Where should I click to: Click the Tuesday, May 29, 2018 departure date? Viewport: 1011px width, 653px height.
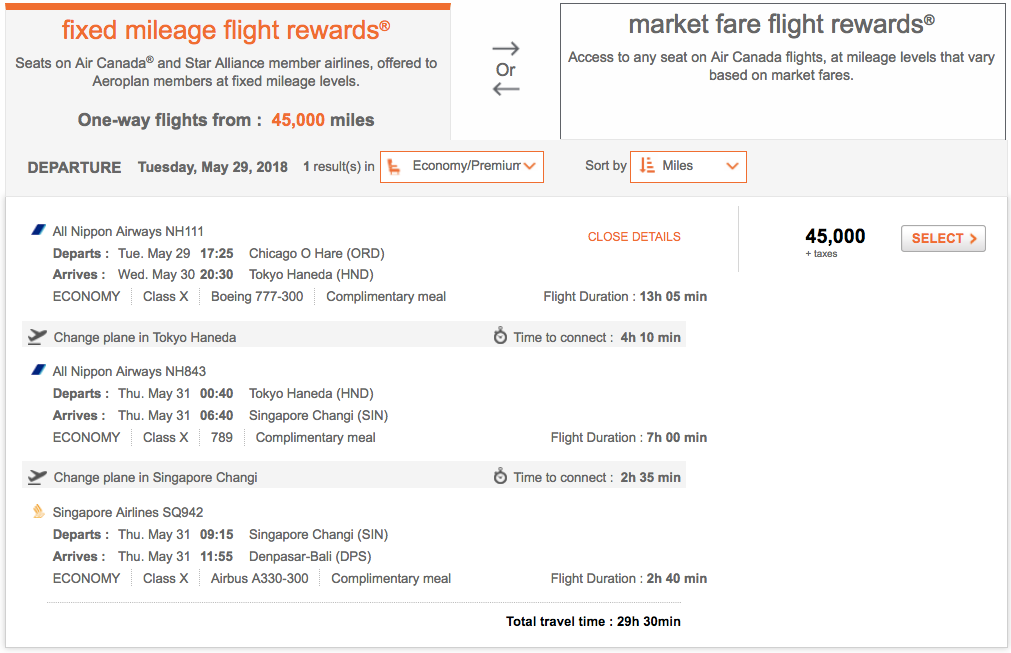pyautogui.click(x=212, y=167)
